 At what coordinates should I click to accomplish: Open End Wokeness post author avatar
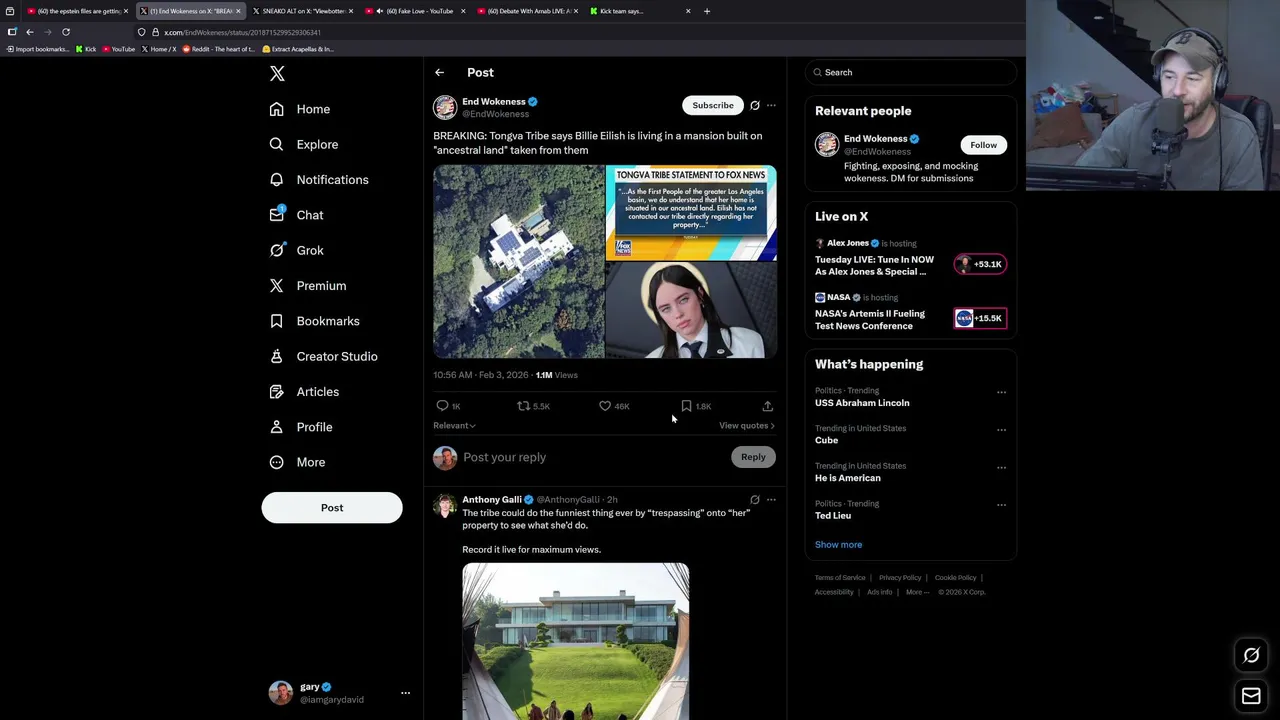coord(445,107)
